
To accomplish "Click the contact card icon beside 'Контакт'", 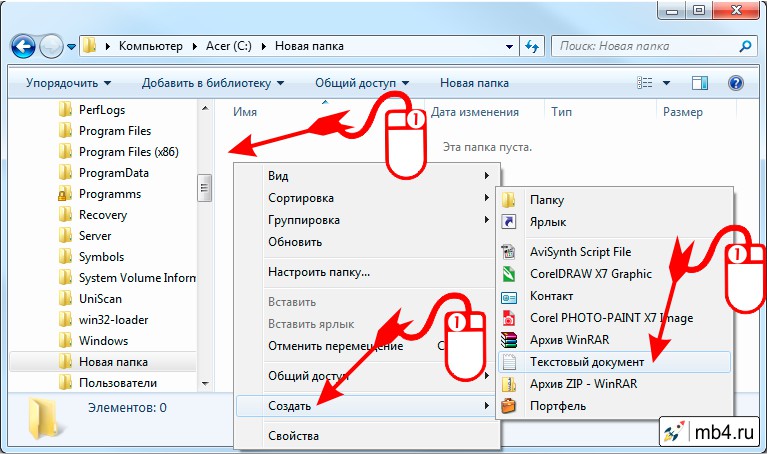I will coord(509,296).
